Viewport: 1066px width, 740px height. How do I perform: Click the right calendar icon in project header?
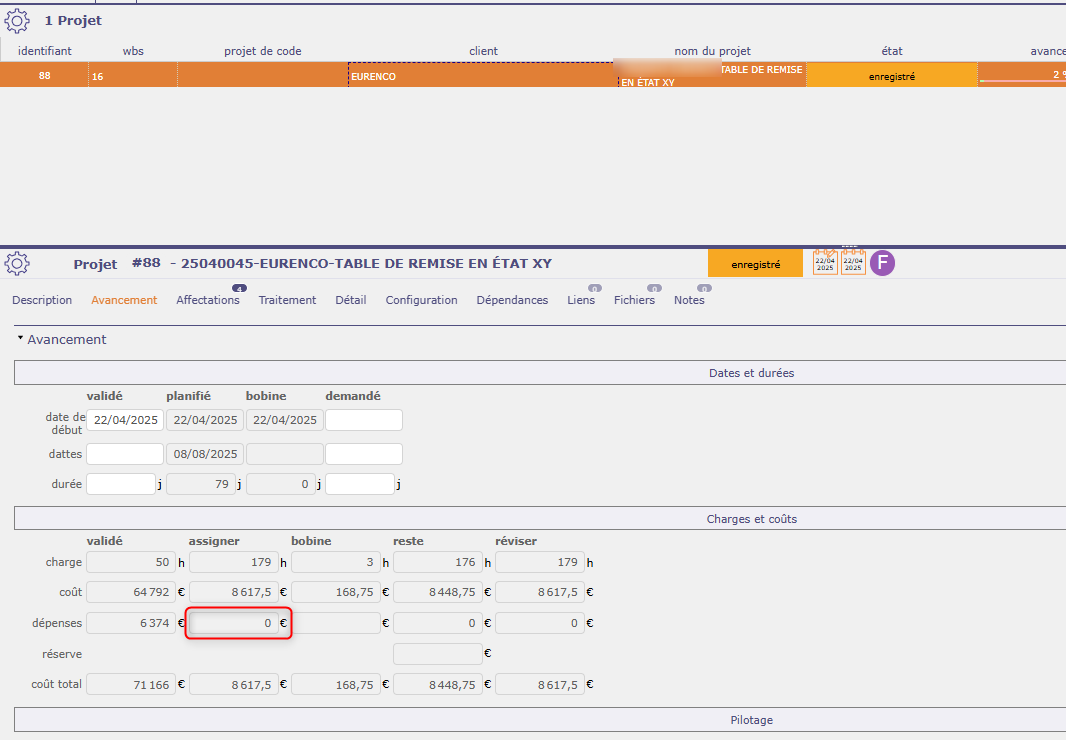[853, 263]
